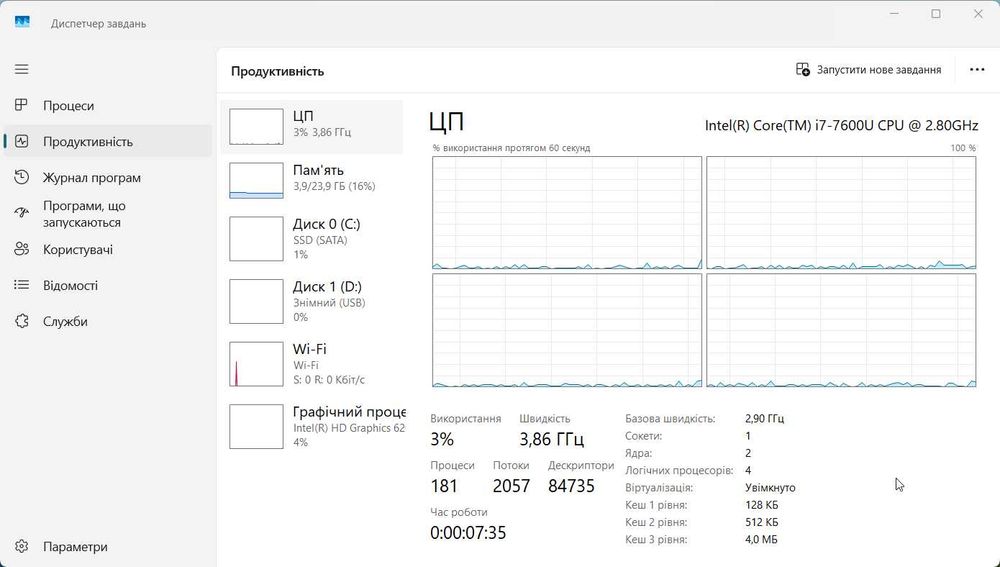Maximize the Task Manager window
Image resolution: width=1000 pixels, height=567 pixels.
(x=936, y=13)
